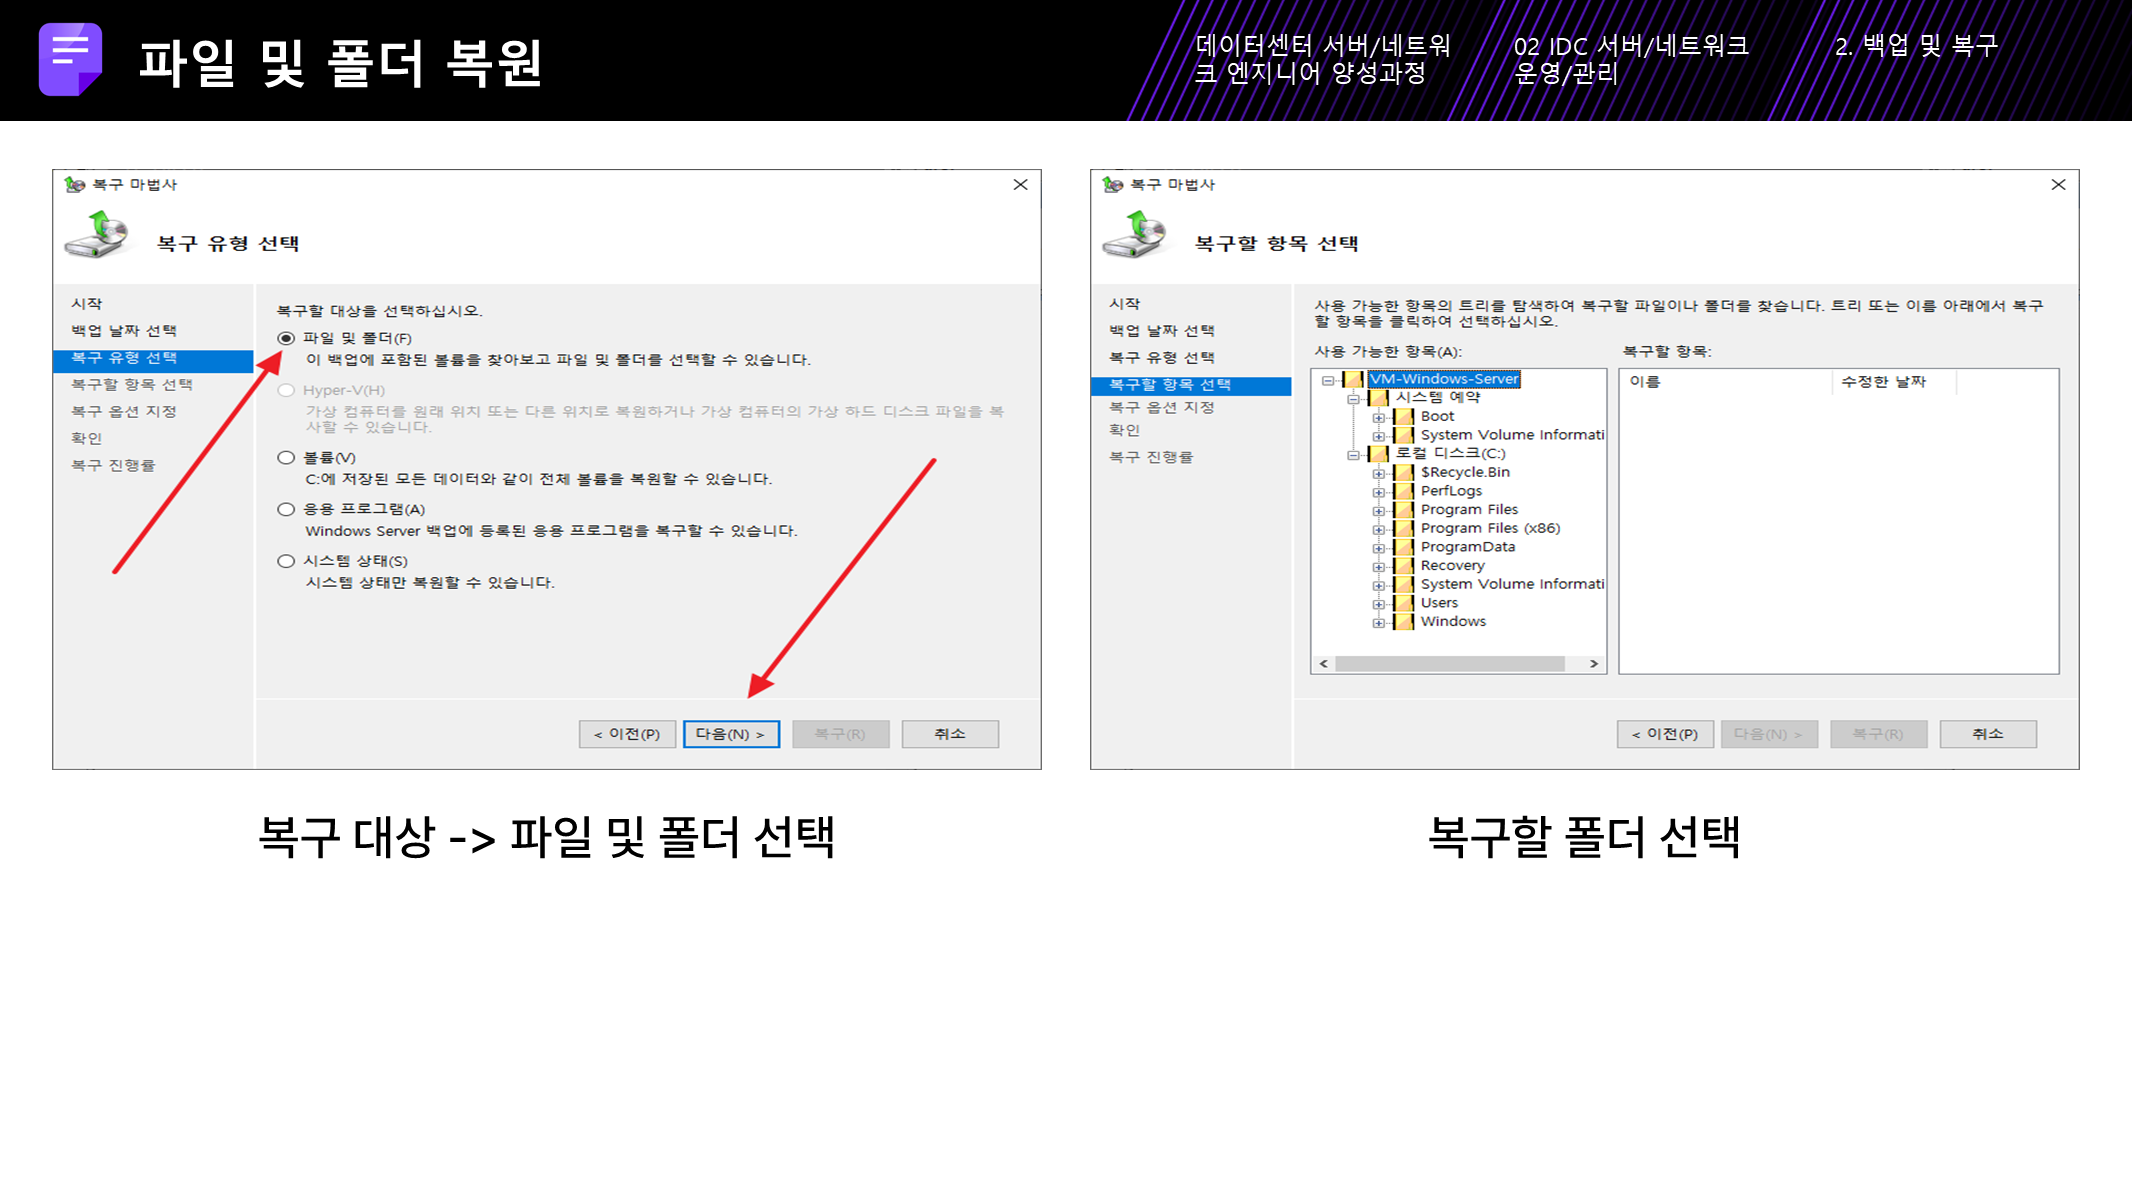
Task: Select the 볼륨(V) radio option
Action: 286,458
